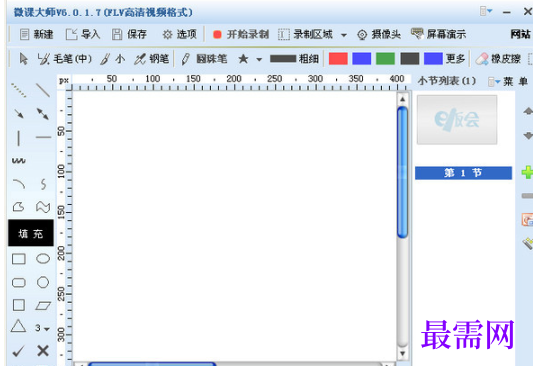Image resolution: width=533 pixels, height=366 pixels.
Task: Select the 钢笔 pen tool
Action: pos(151,59)
